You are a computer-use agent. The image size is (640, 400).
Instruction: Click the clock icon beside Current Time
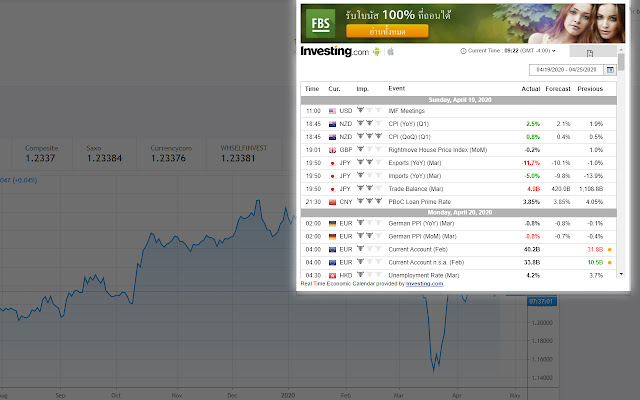pyautogui.click(x=463, y=51)
